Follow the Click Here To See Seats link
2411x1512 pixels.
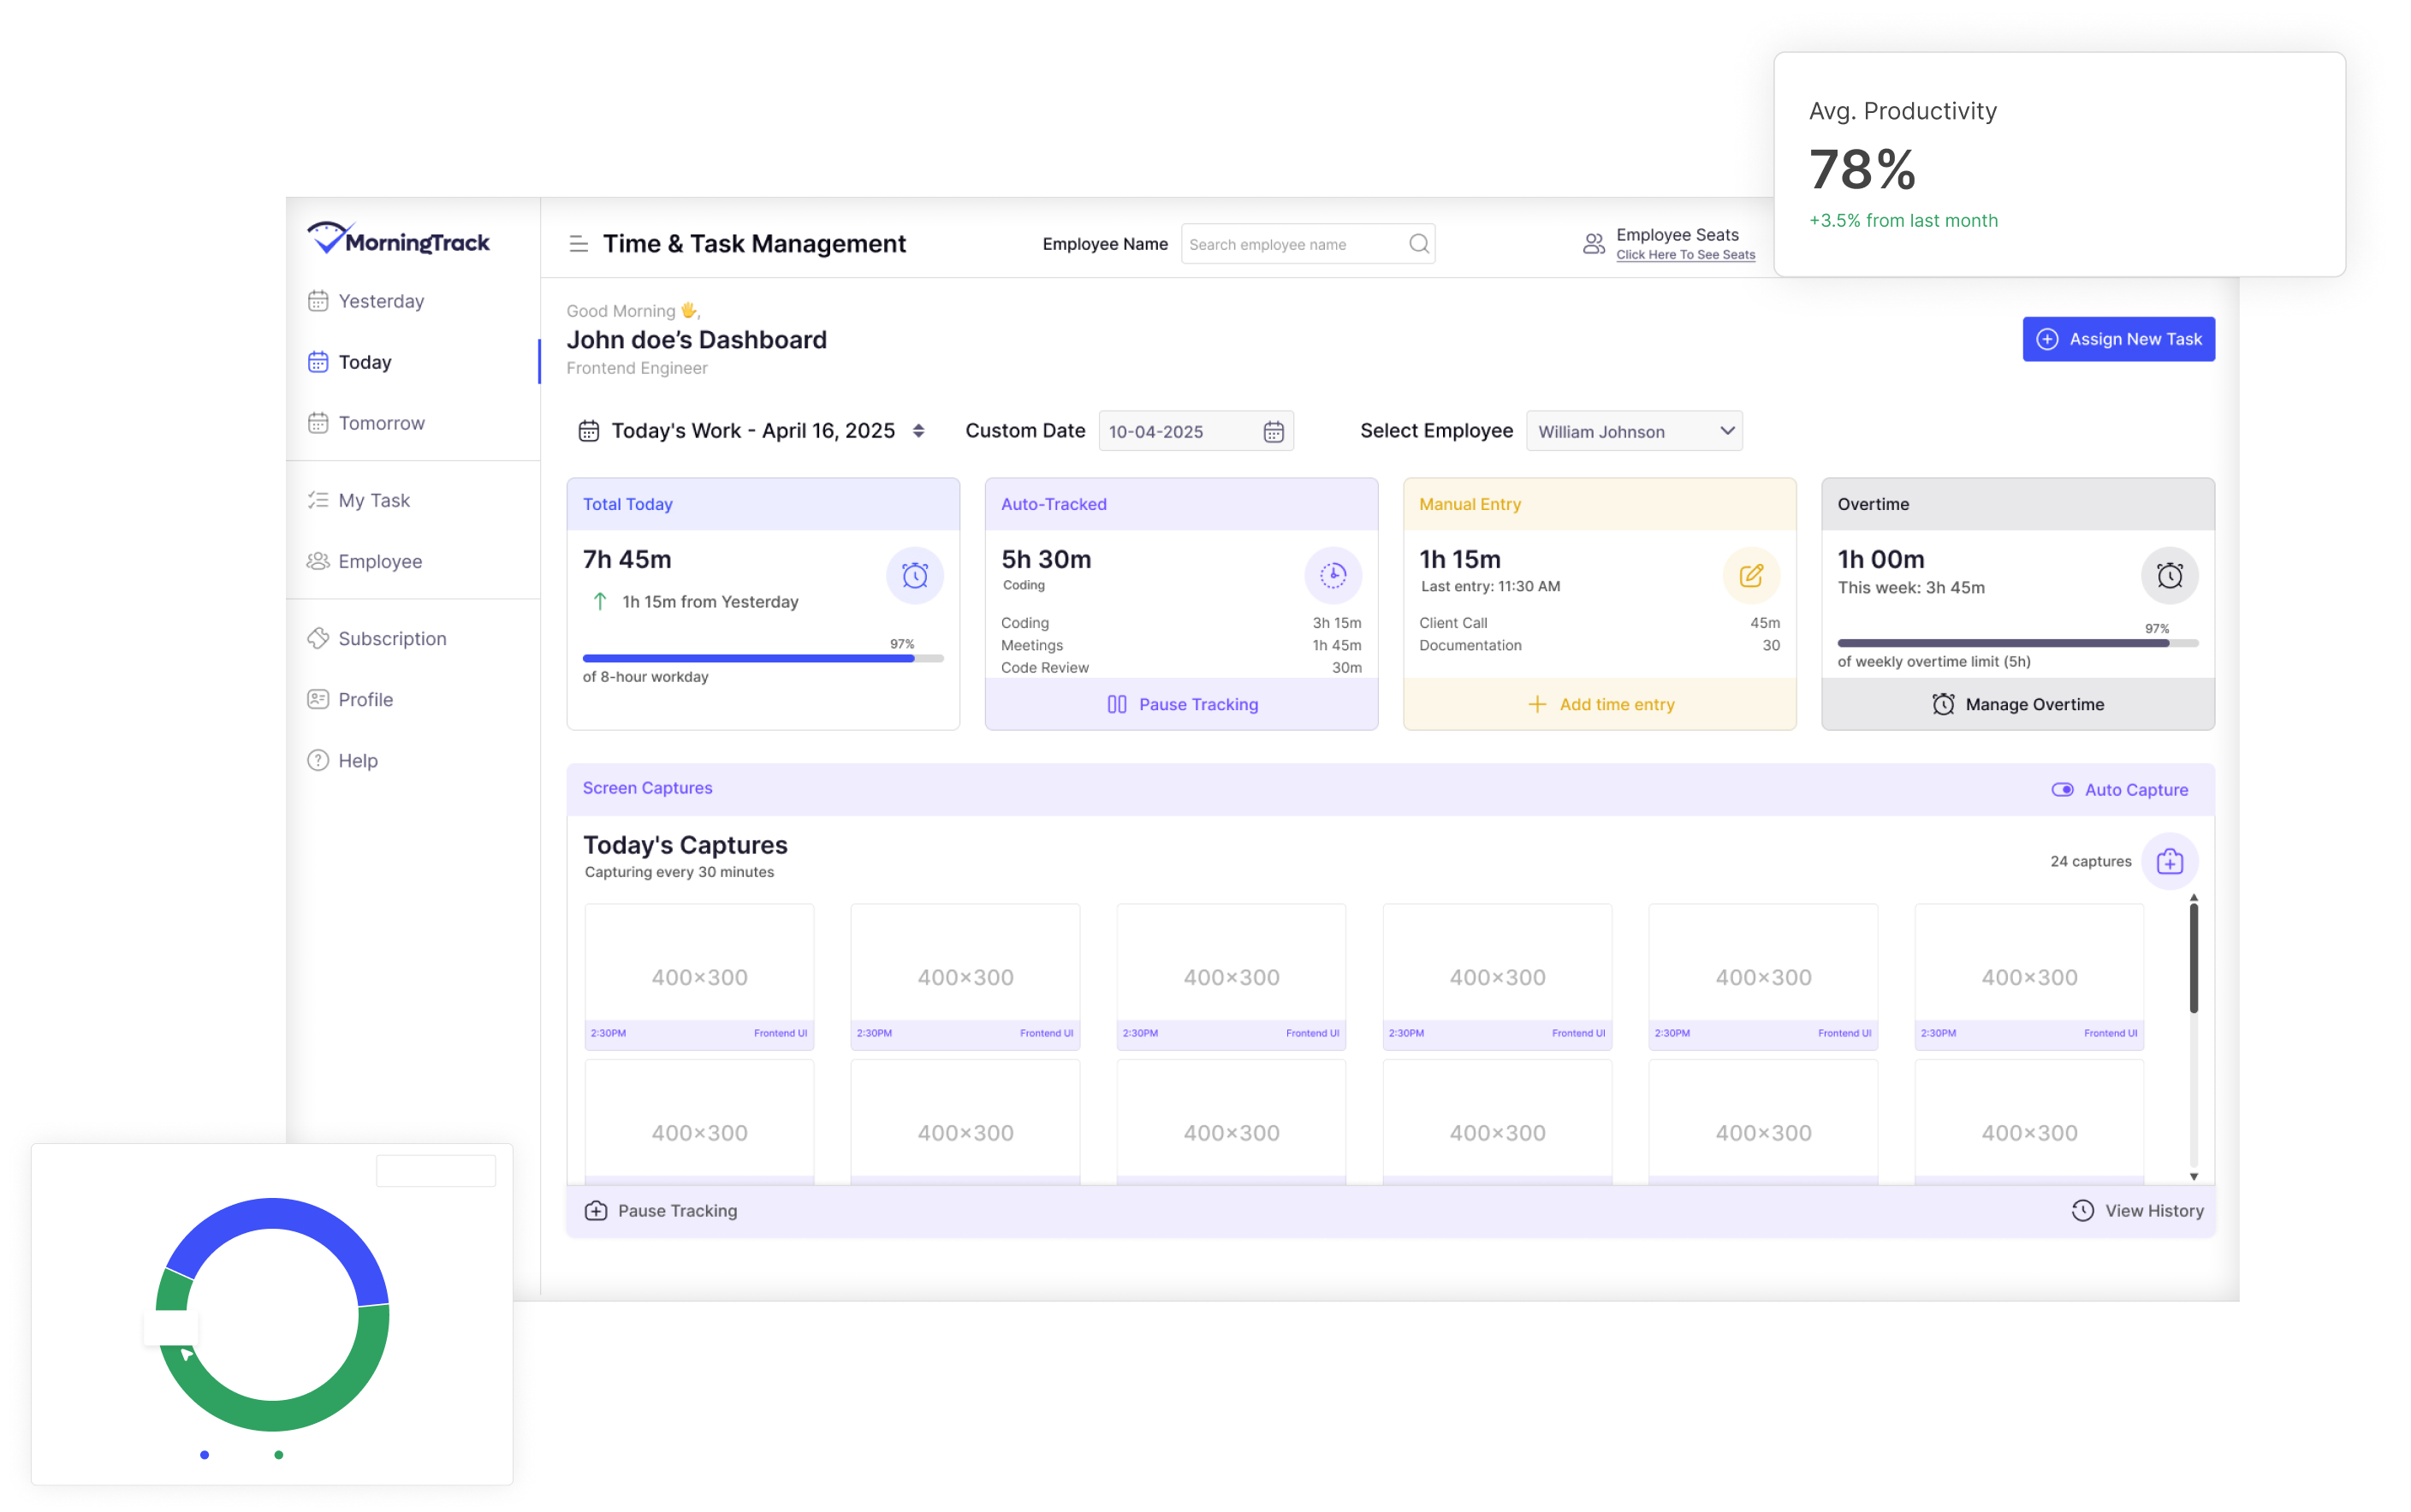click(1685, 255)
